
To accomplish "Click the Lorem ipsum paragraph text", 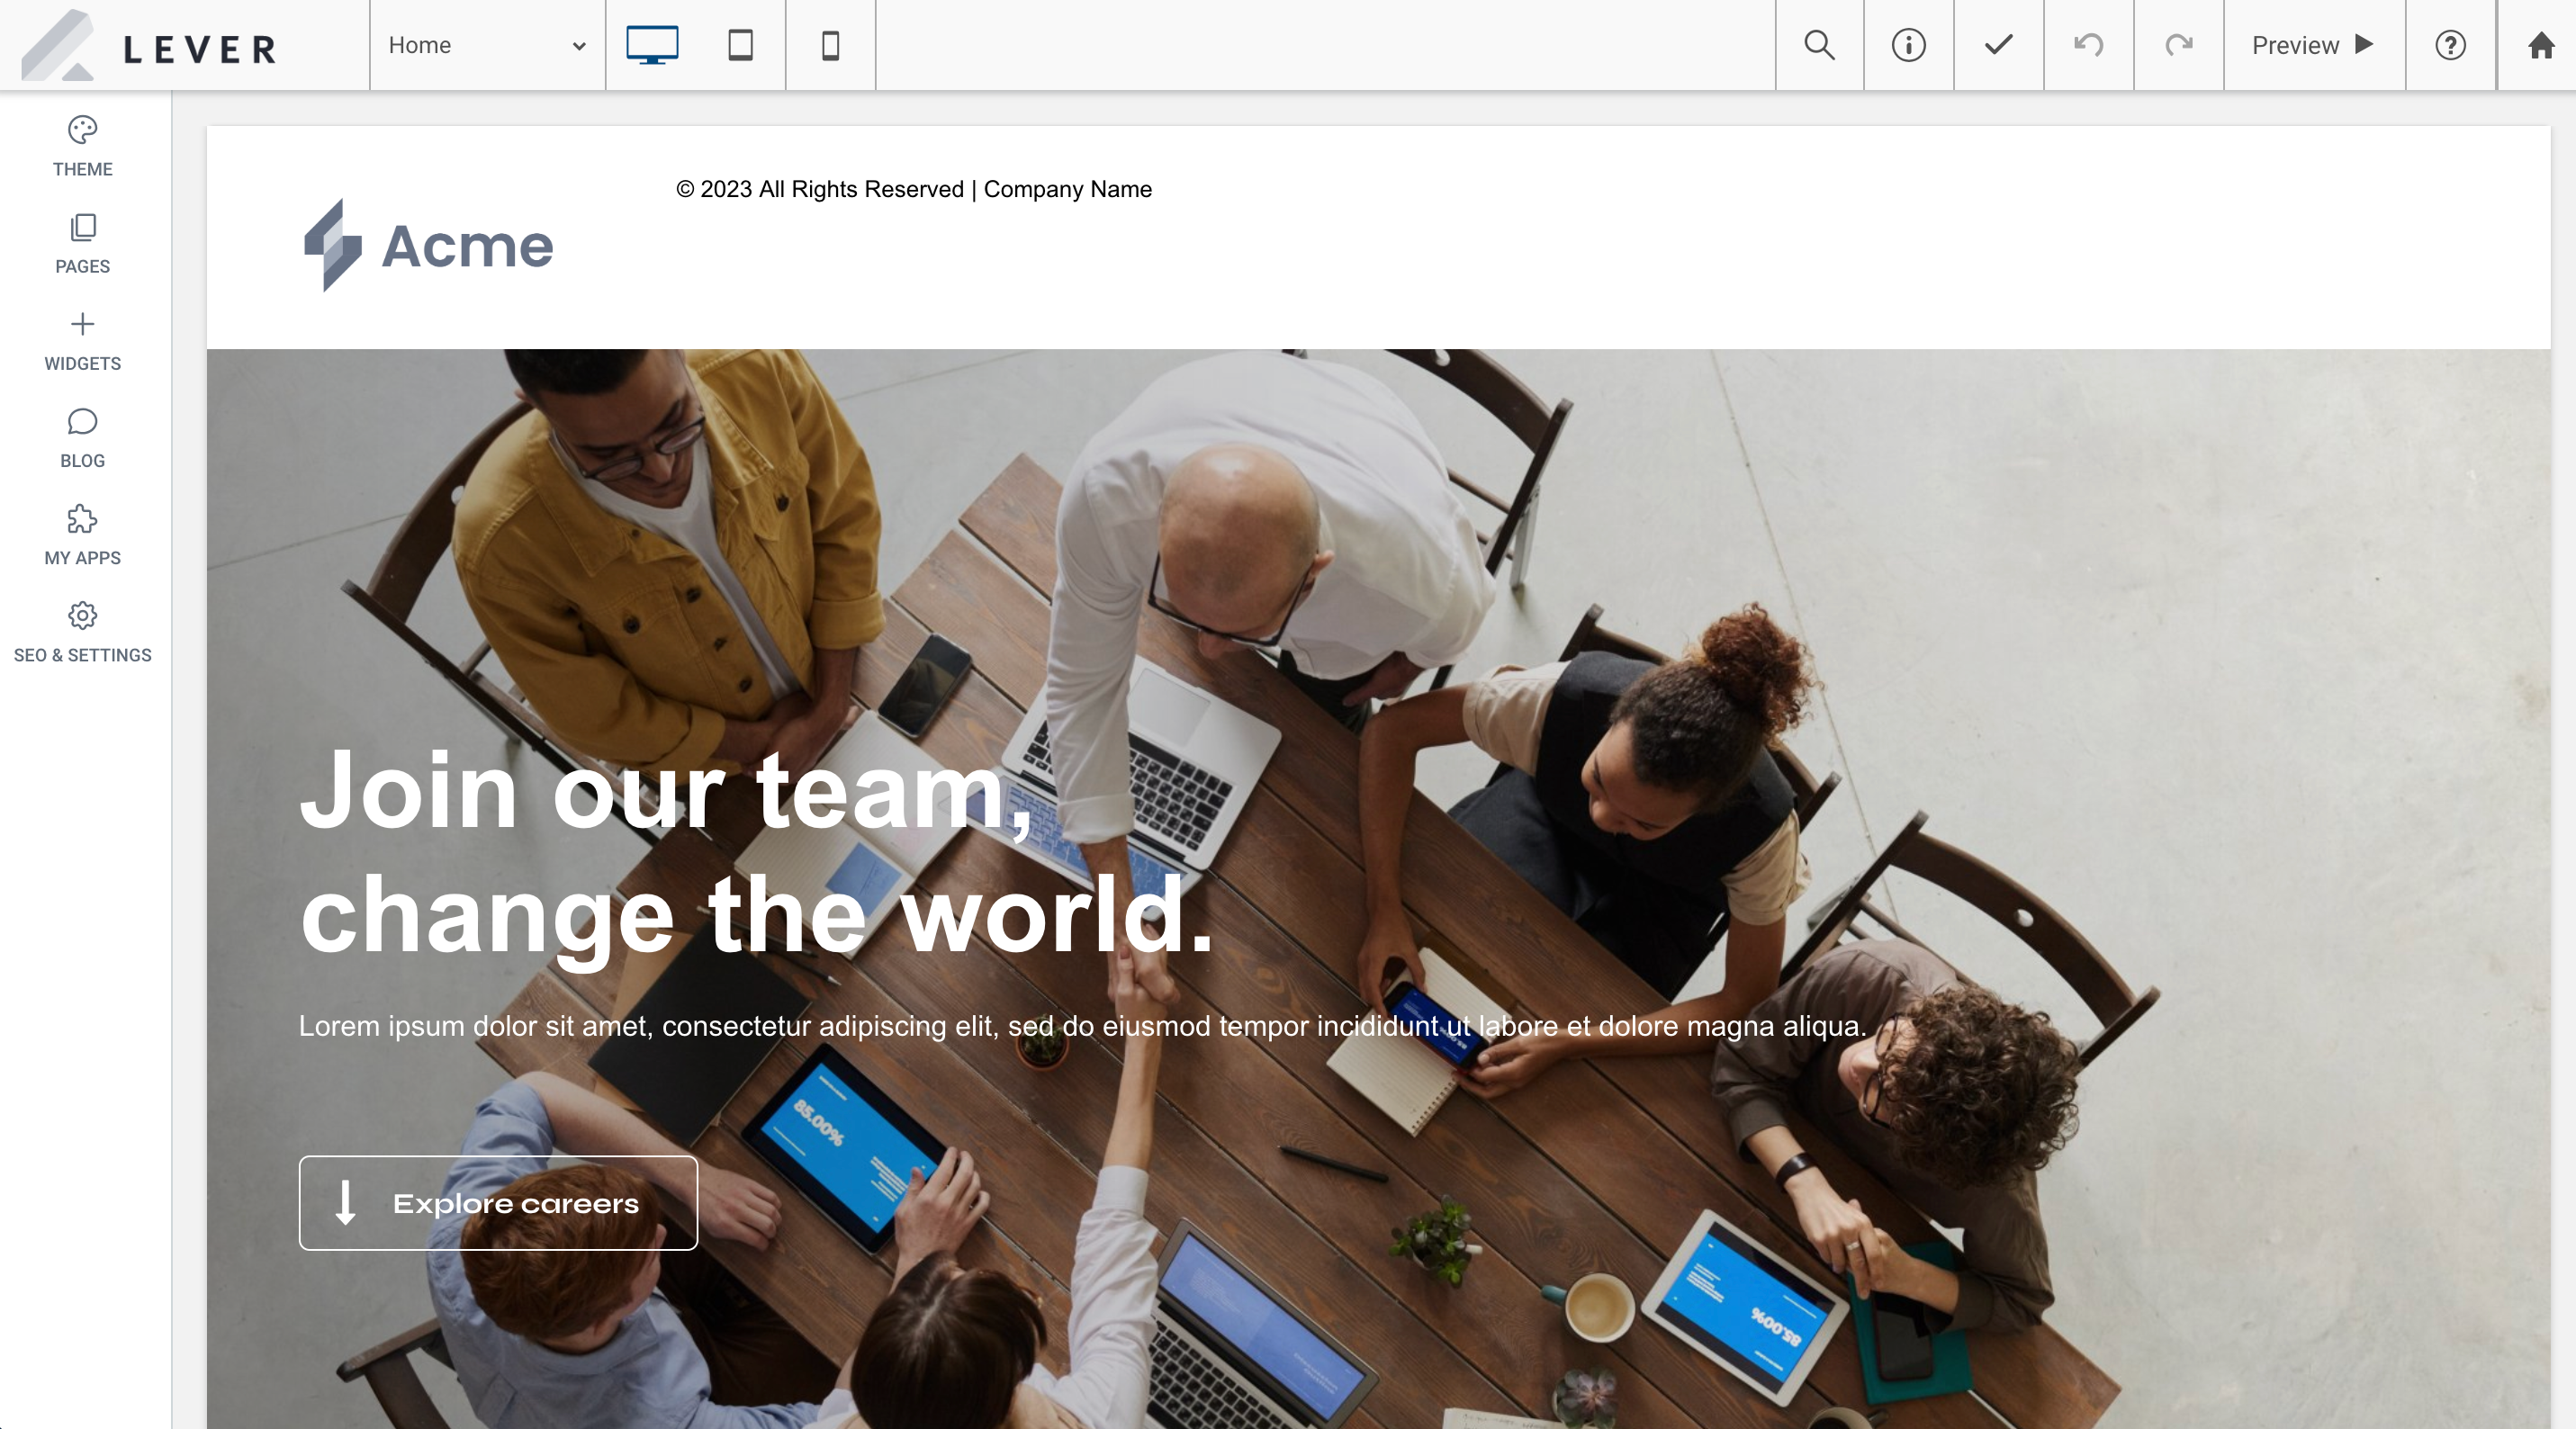I will pyautogui.click(x=1082, y=1026).
